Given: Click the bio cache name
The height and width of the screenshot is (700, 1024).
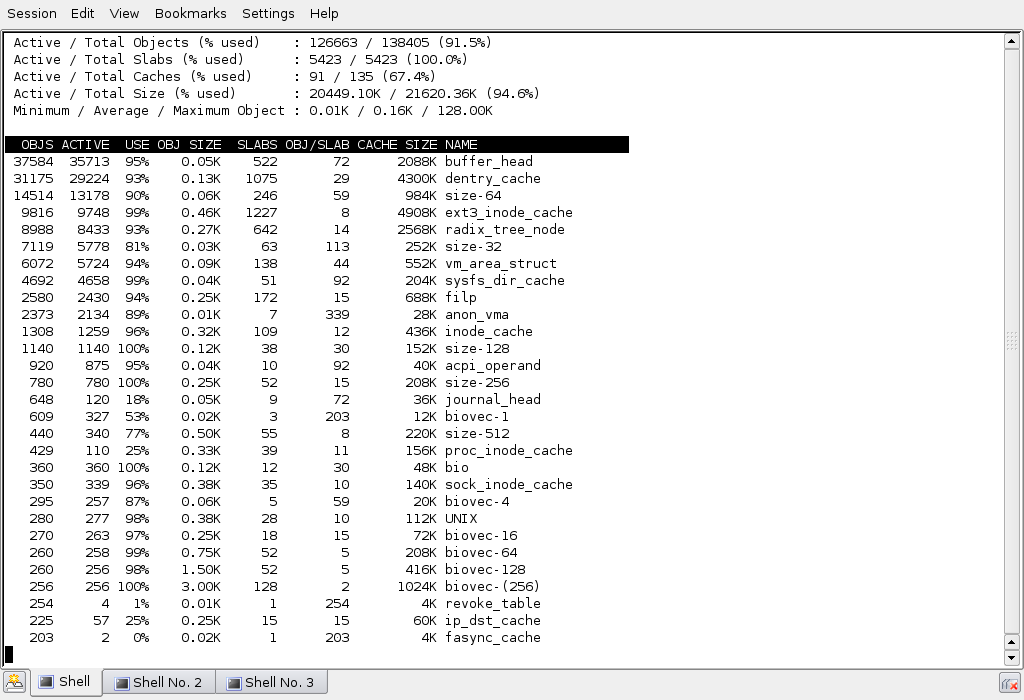Looking at the screenshot, I should pos(456,467).
